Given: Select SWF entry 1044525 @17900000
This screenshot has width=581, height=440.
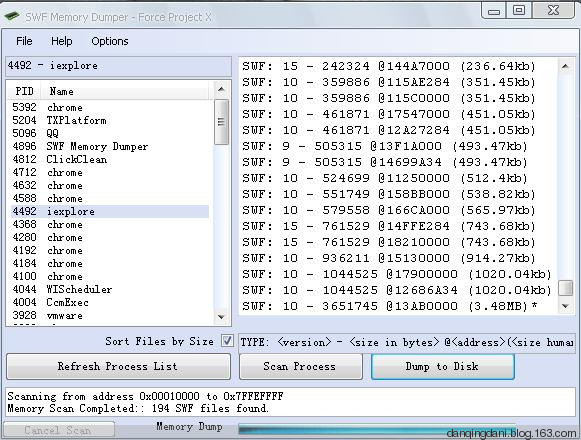Looking at the screenshot, I should click(x=397, y=274).
